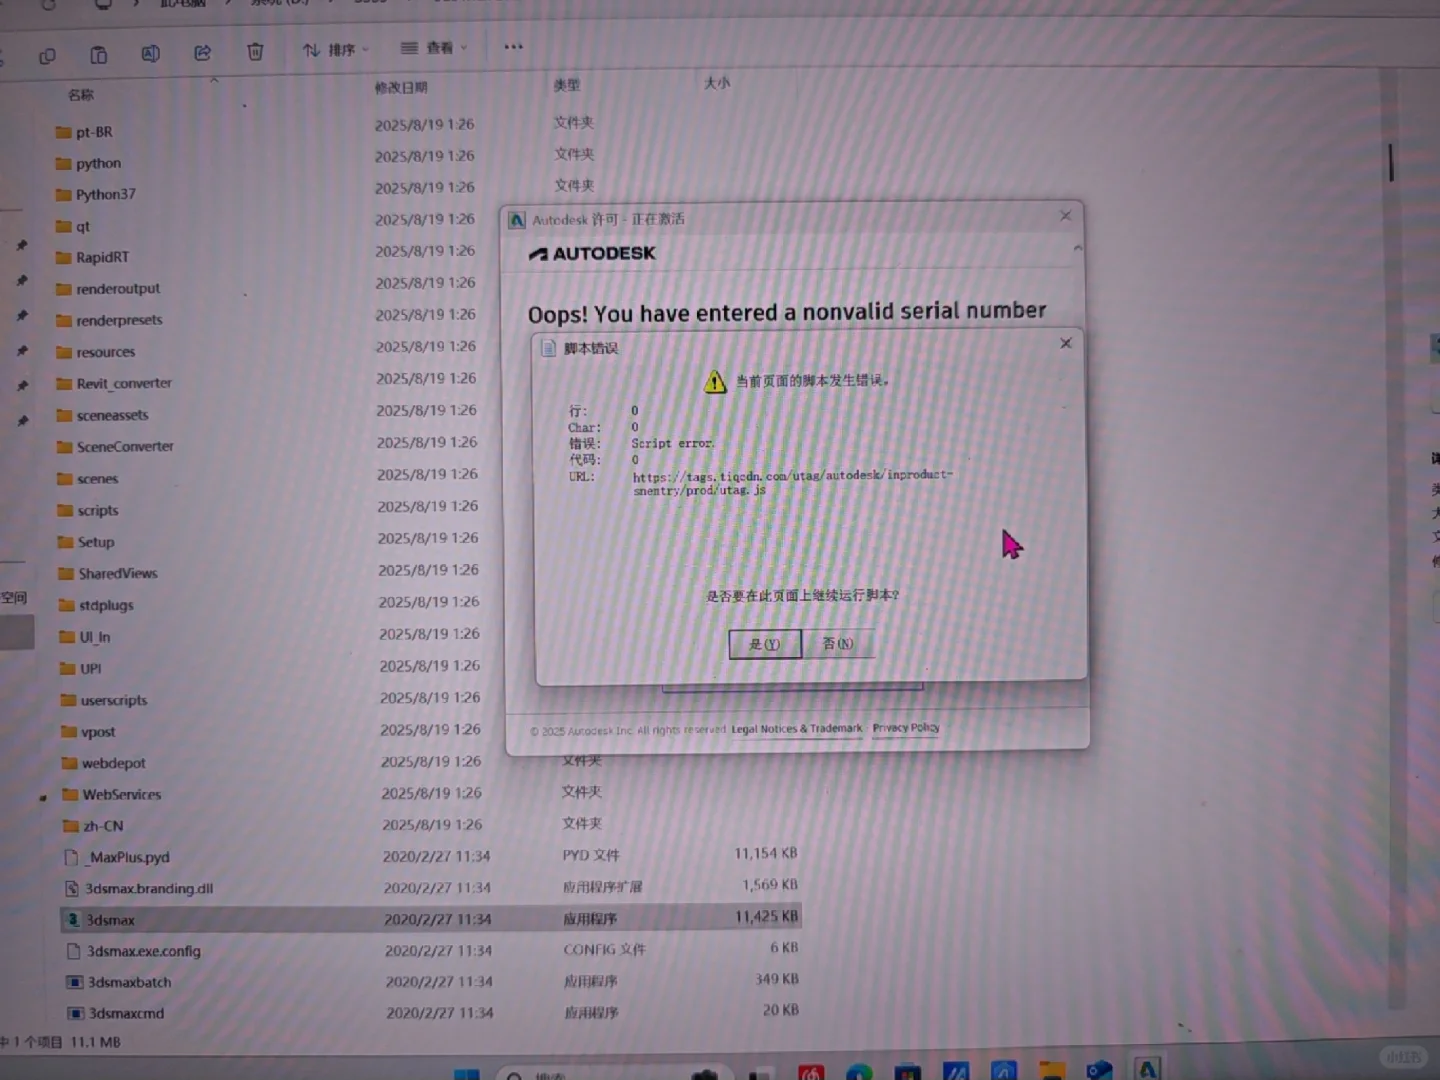Click the Explorer vertical scrollbar thumb
This screenshot has height=1080, width=1440.
(1390, 162)
